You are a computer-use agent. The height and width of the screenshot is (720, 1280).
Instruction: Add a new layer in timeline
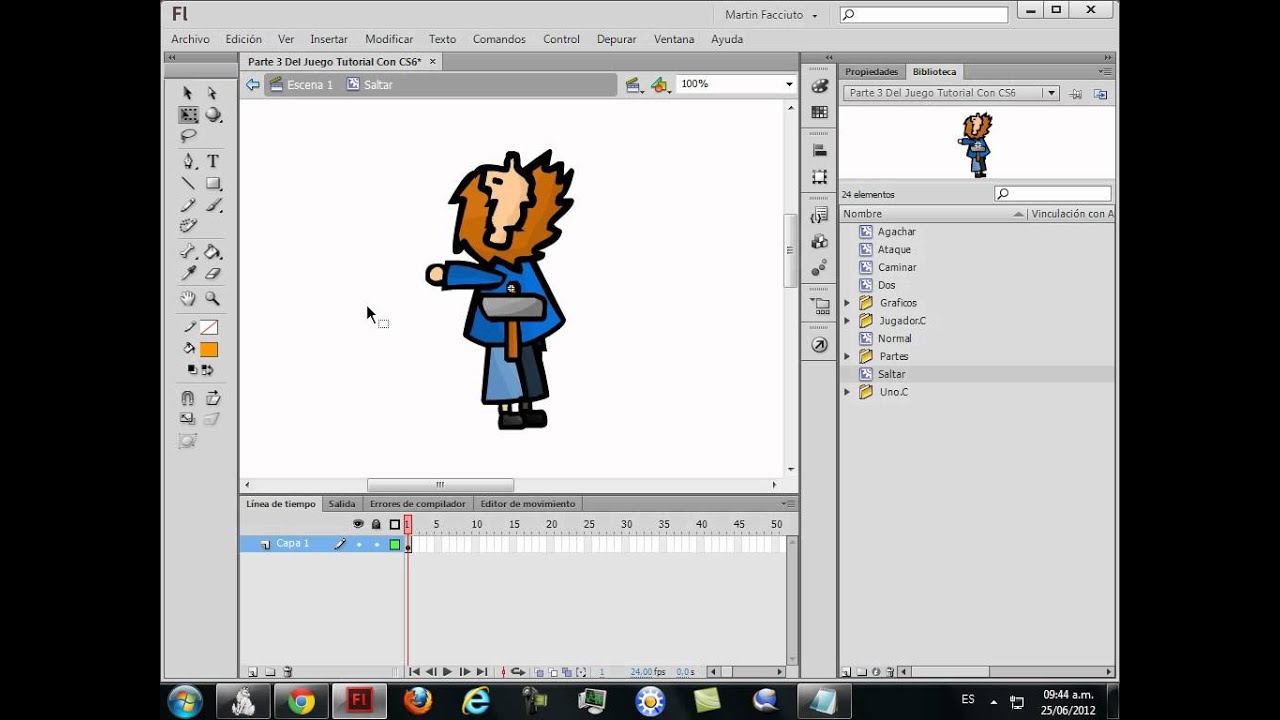tap(252, 672)
